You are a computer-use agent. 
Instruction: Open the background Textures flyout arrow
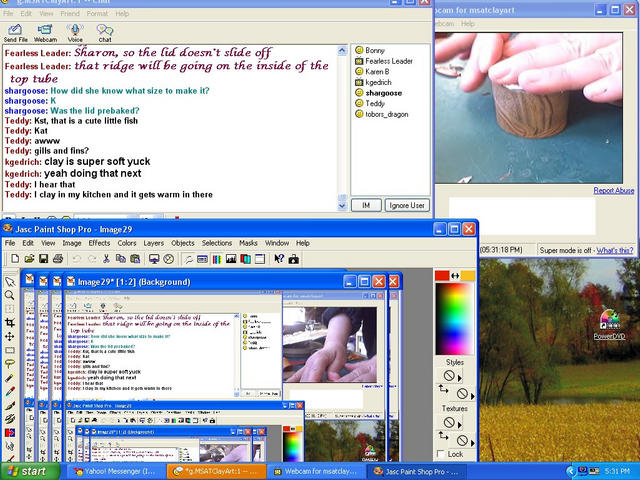click(x=473, y=442)
